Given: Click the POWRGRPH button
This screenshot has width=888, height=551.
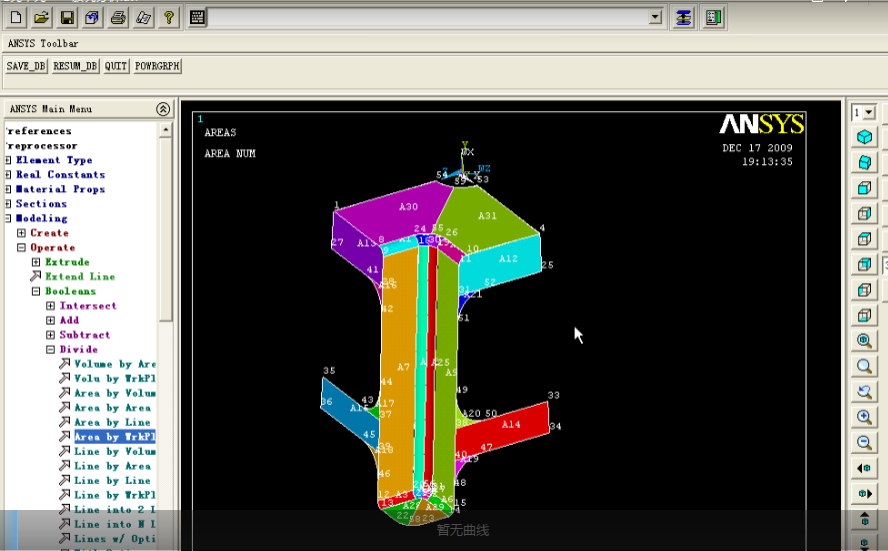Looking at the screenshot, I should coord(157,66).
